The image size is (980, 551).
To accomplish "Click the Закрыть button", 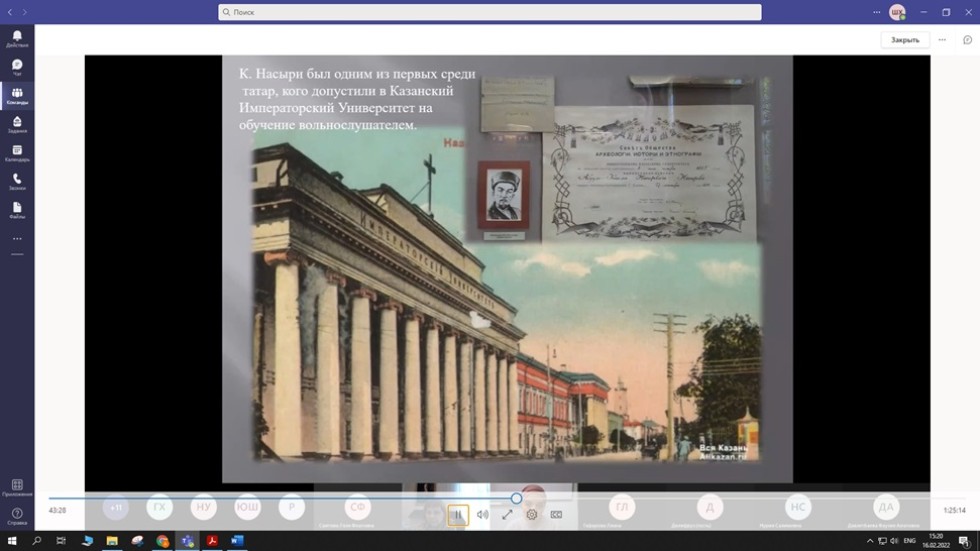I will pyautogui.click(x=904, y=40).
